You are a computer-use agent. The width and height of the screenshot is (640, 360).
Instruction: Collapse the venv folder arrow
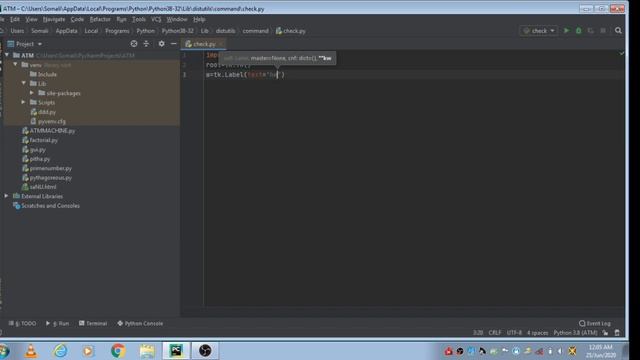pos(16,64)
